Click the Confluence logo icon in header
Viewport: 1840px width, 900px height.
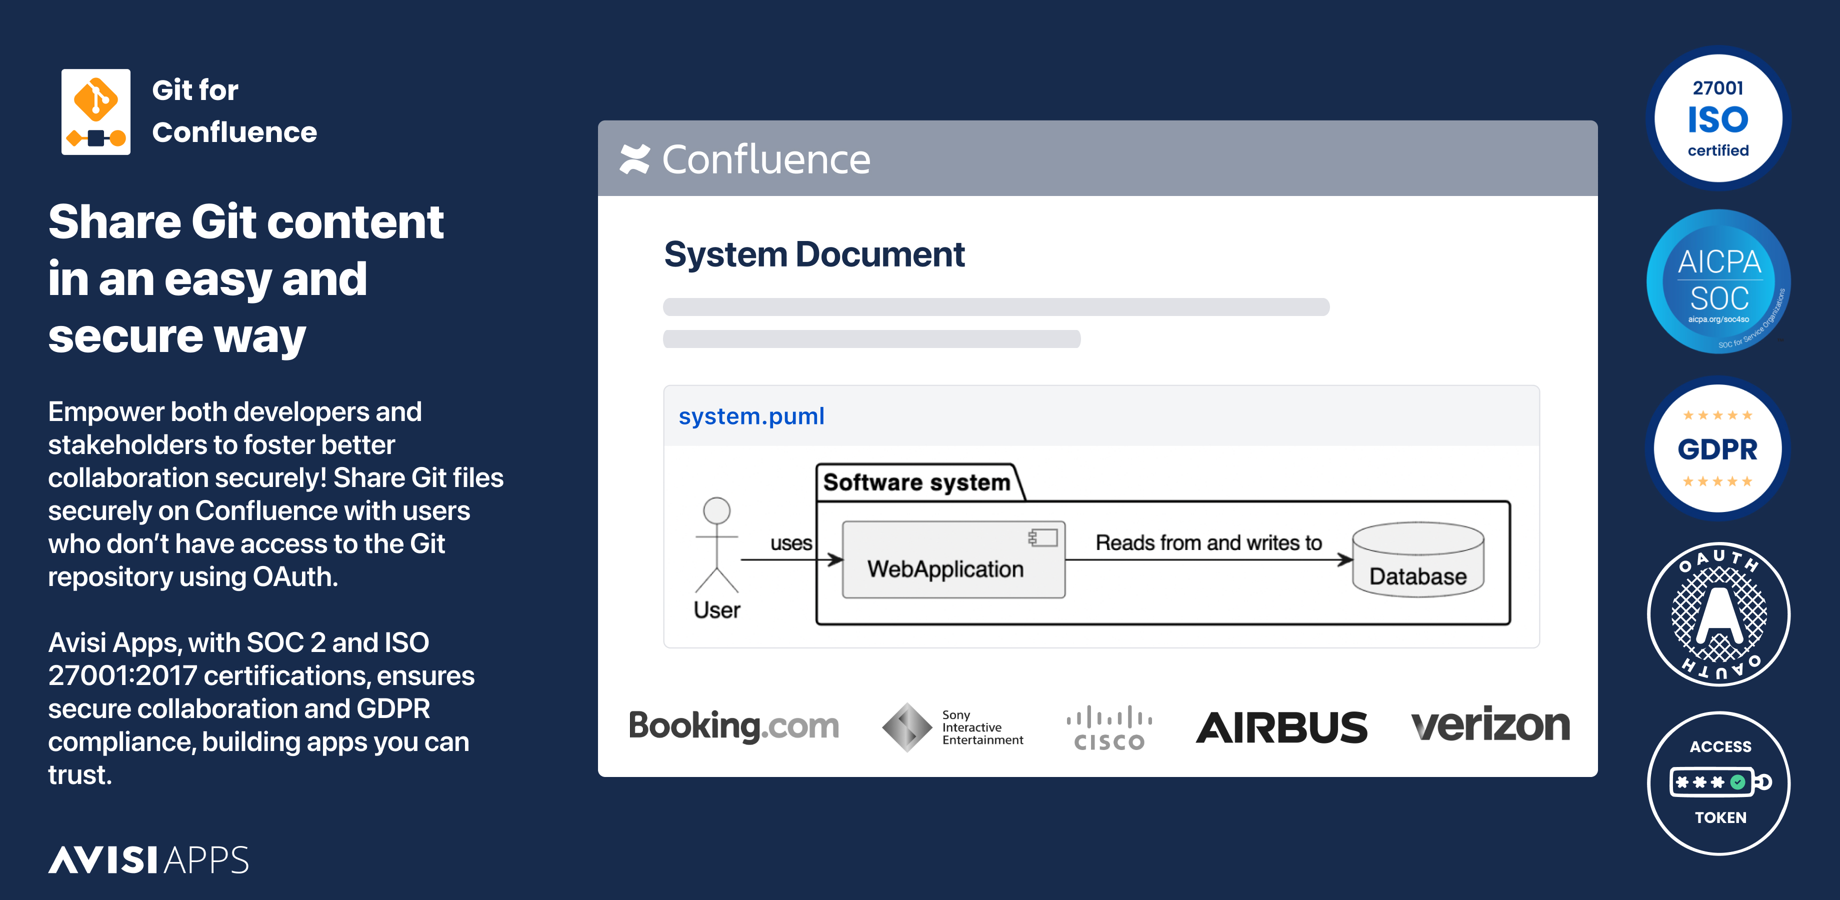click(635, 159)
